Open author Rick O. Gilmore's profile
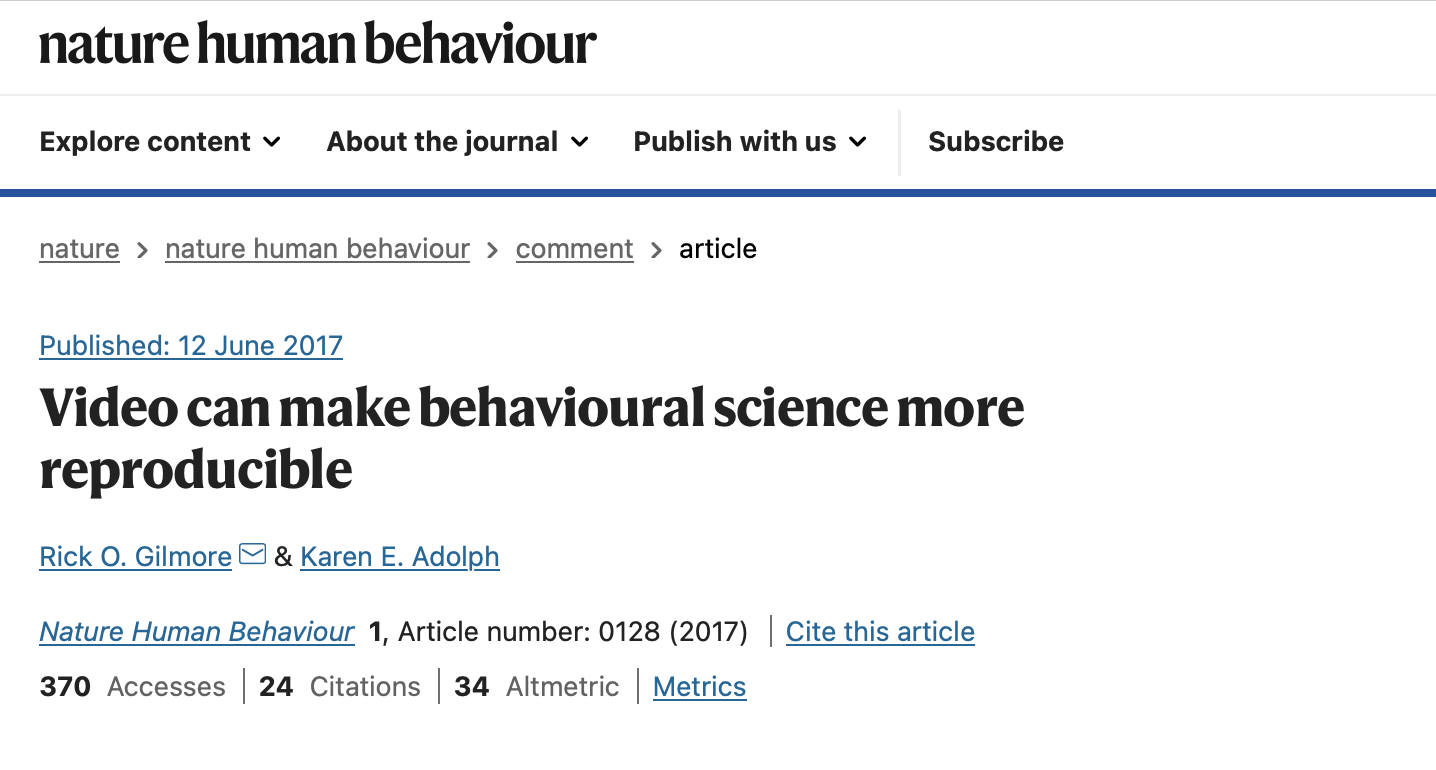The width and height of the screenshot is (1436, 770). coord(135,556)
